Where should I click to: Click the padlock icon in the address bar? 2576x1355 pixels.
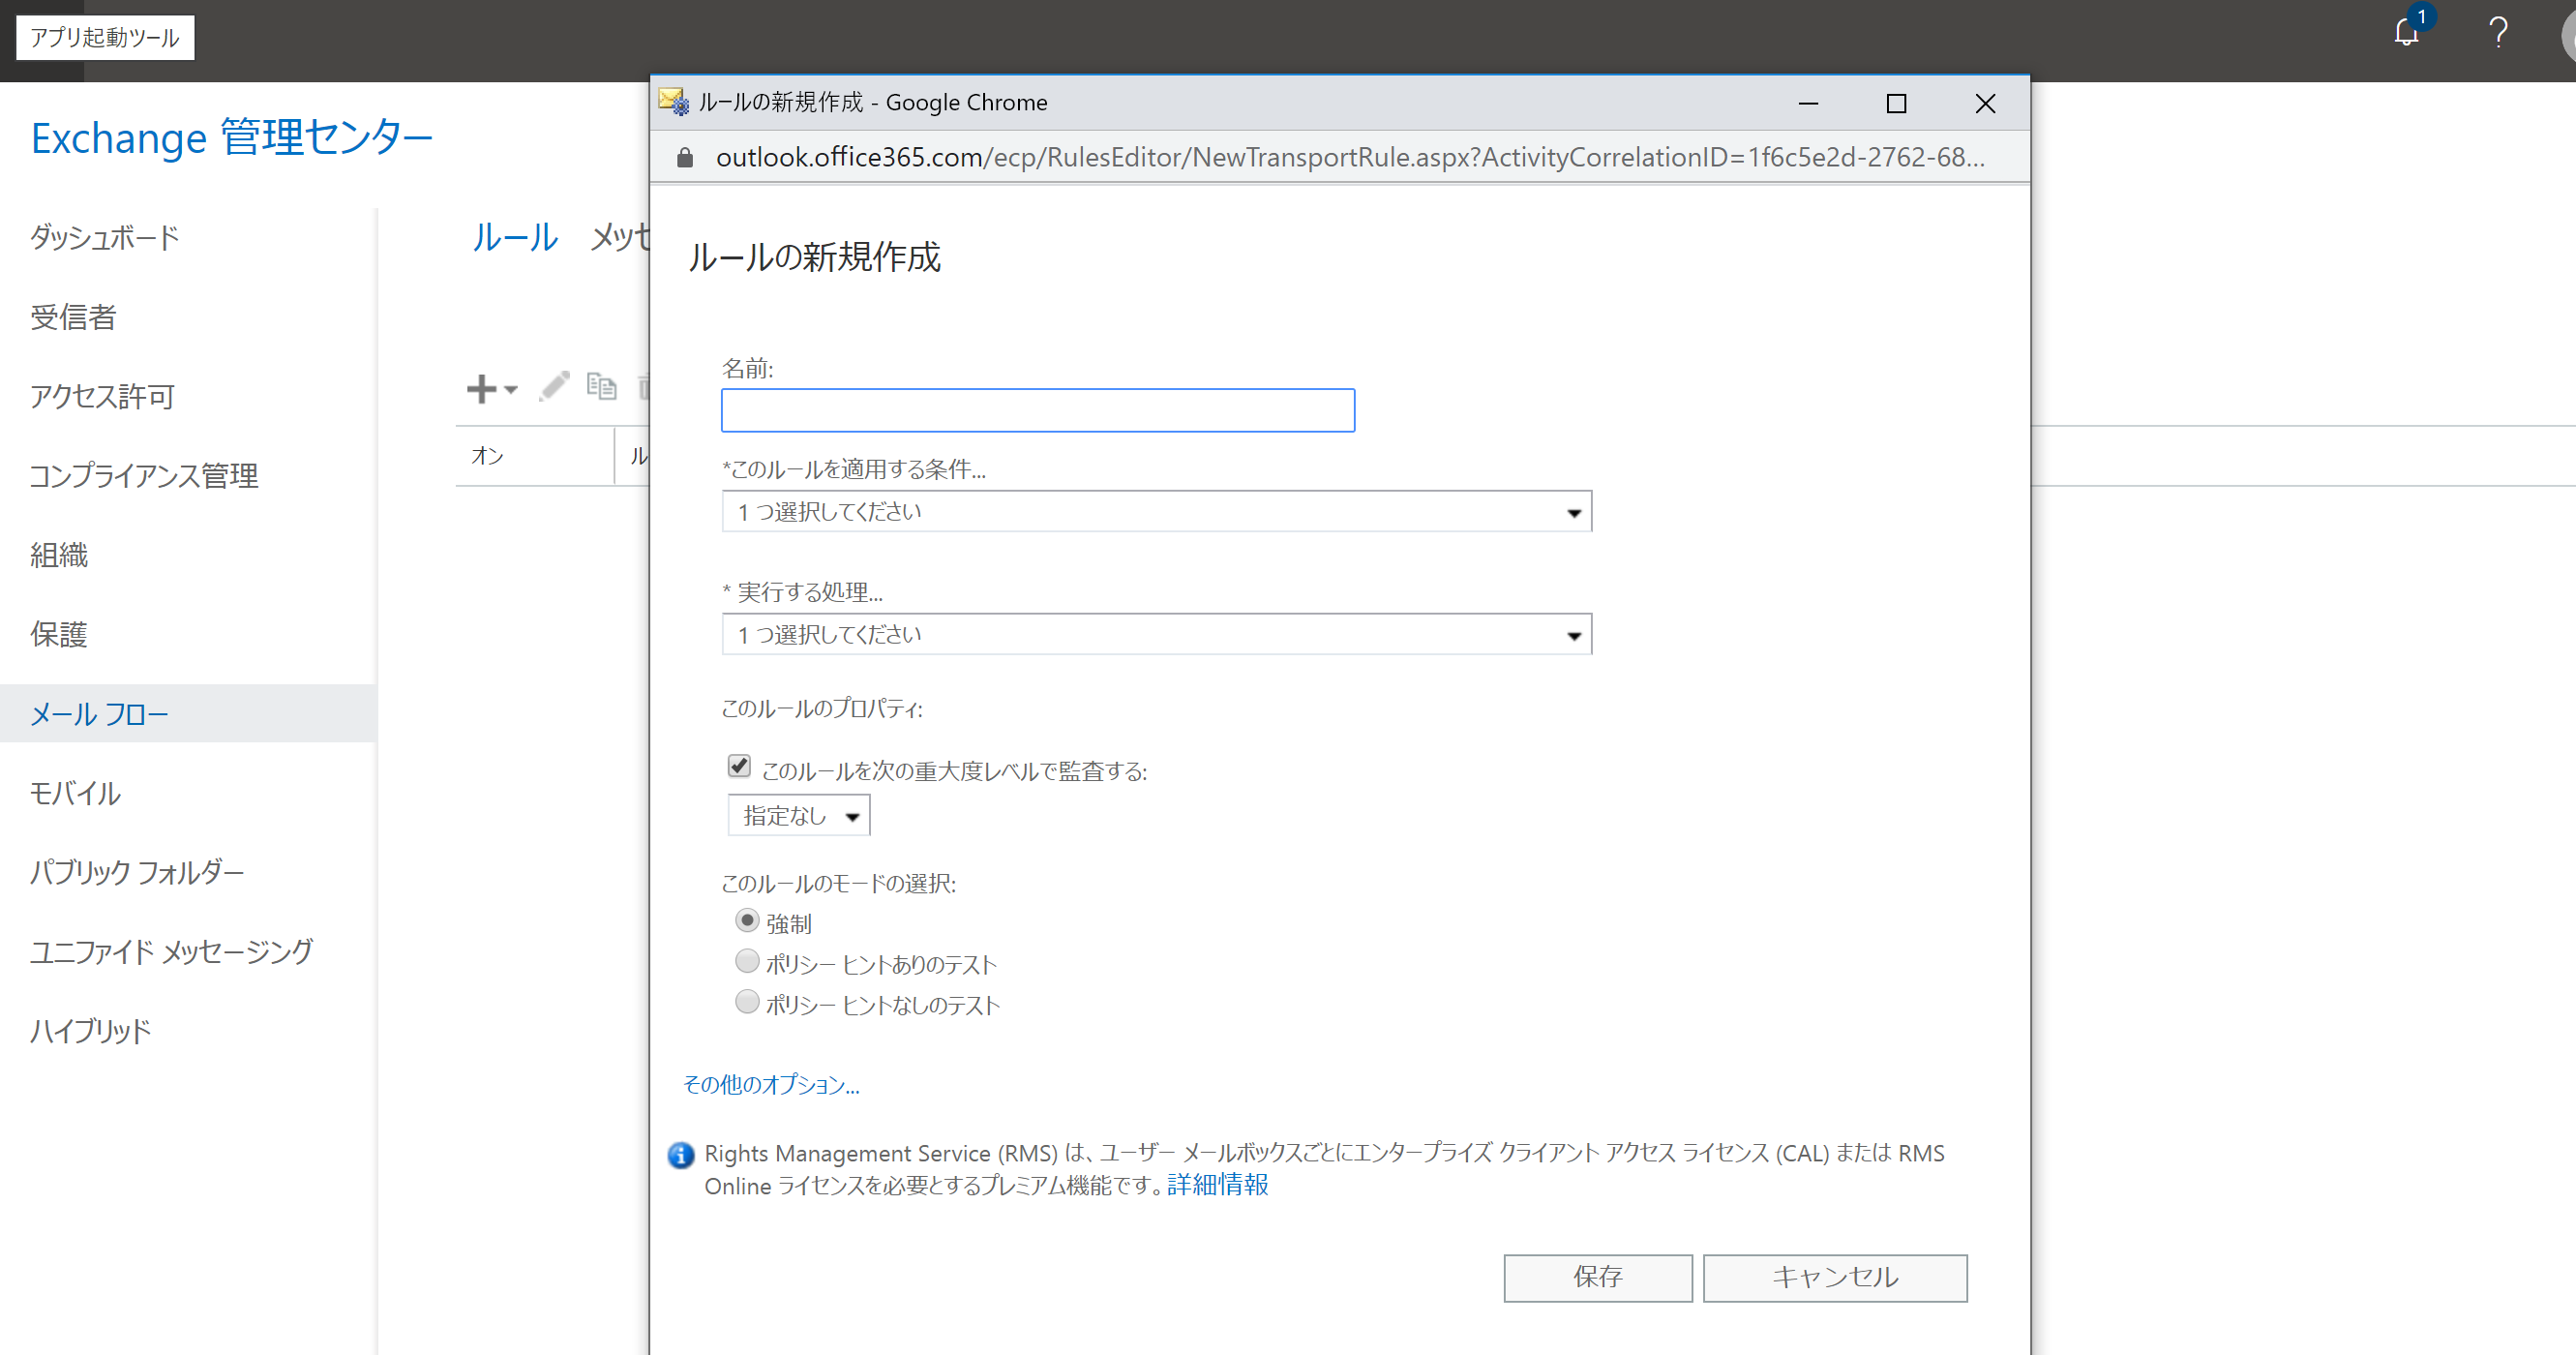pyautogui.click(x=685, y=157)
